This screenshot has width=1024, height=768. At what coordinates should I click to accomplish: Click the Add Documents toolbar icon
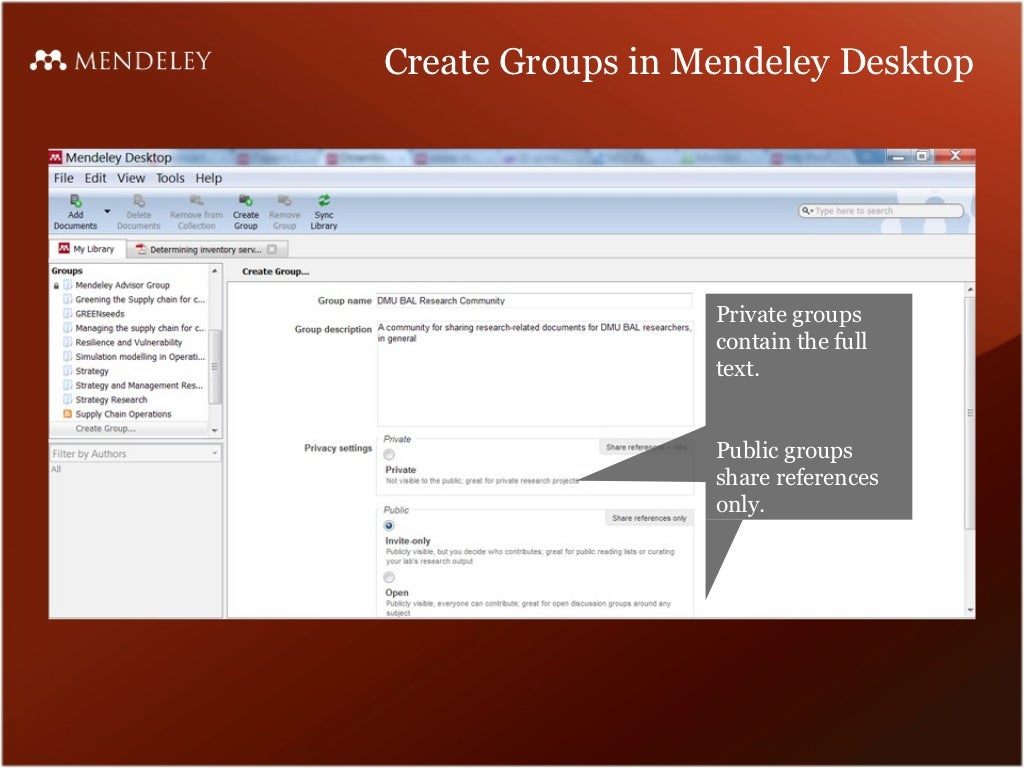(x=76, y=200)
